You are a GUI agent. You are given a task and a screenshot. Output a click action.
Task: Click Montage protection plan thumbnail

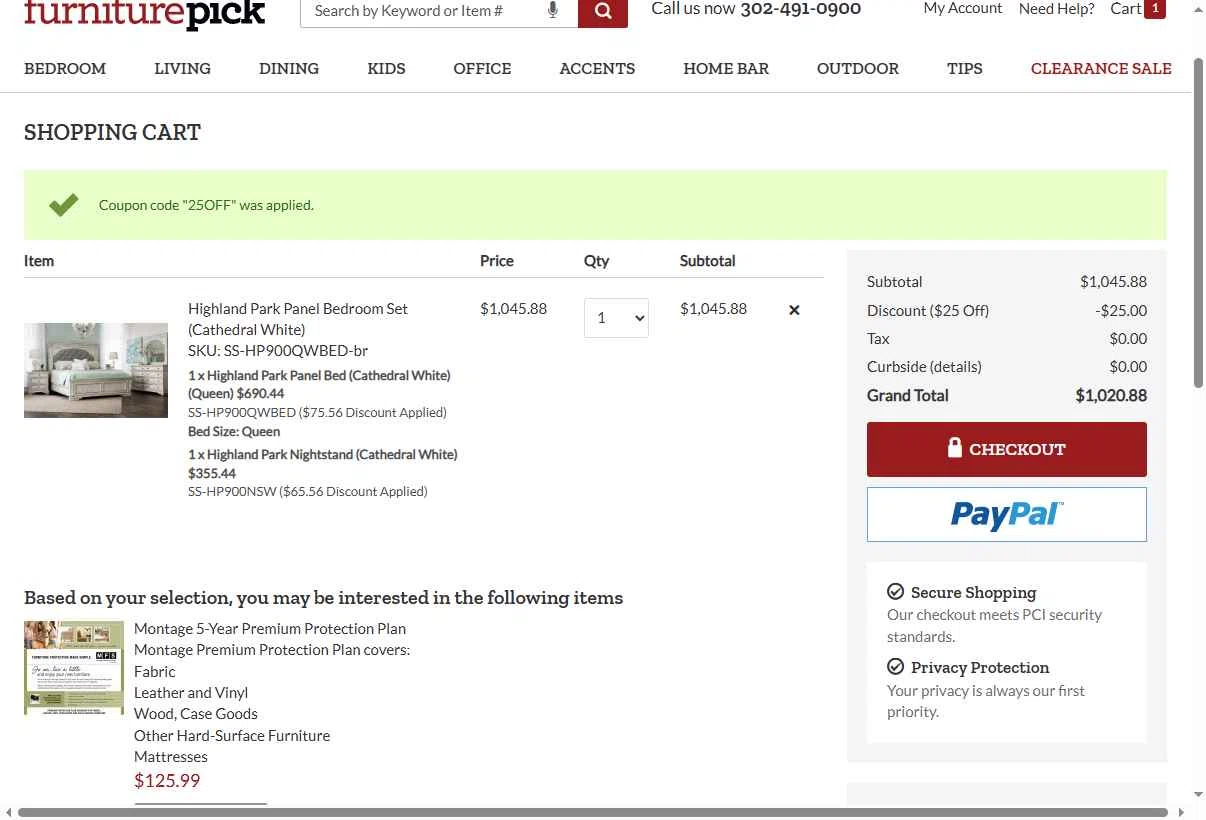[74, 668]
